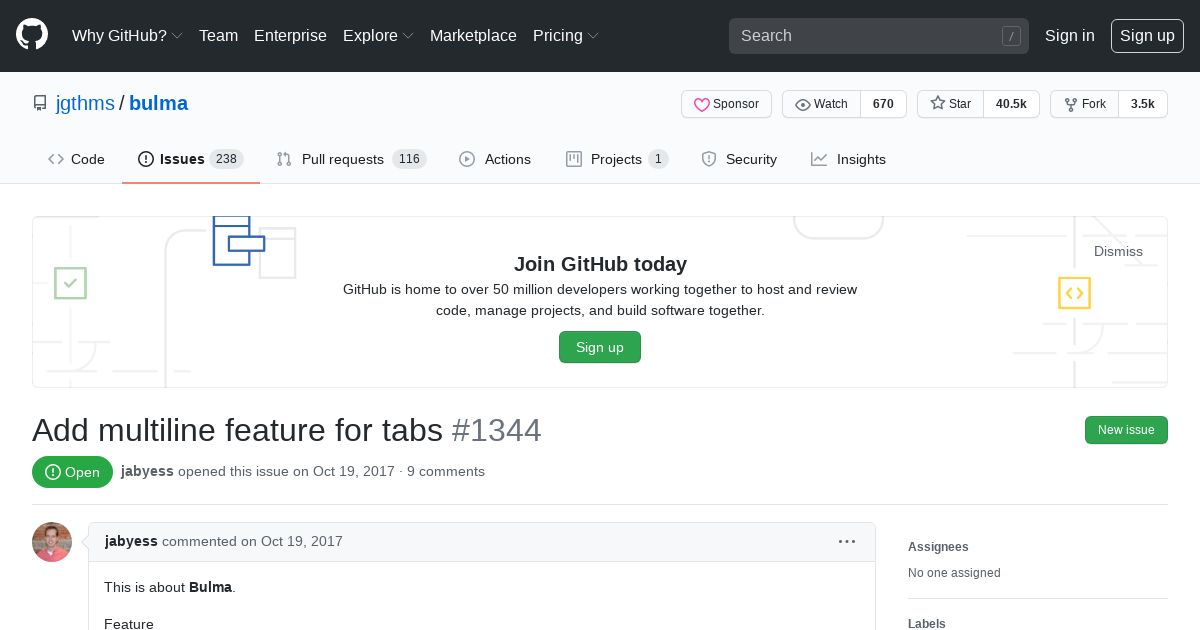
Task: Click the issue number #1344
Action: pos(497,430)
